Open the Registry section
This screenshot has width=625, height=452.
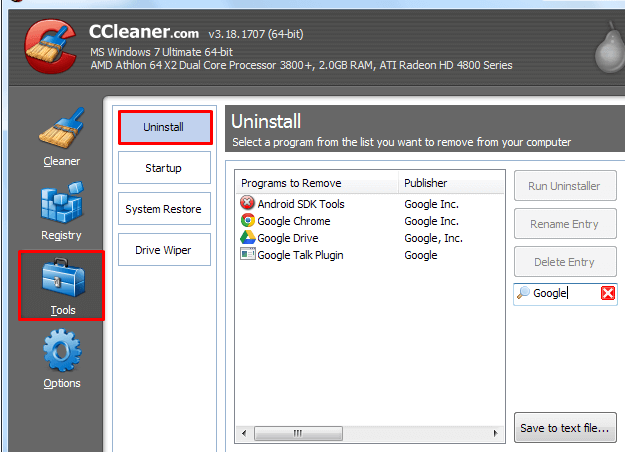click(62, 211)
